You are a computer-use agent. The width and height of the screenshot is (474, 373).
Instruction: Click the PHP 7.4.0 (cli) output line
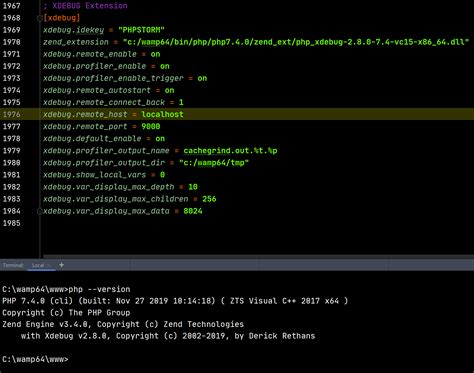click(x=175, y=301)
